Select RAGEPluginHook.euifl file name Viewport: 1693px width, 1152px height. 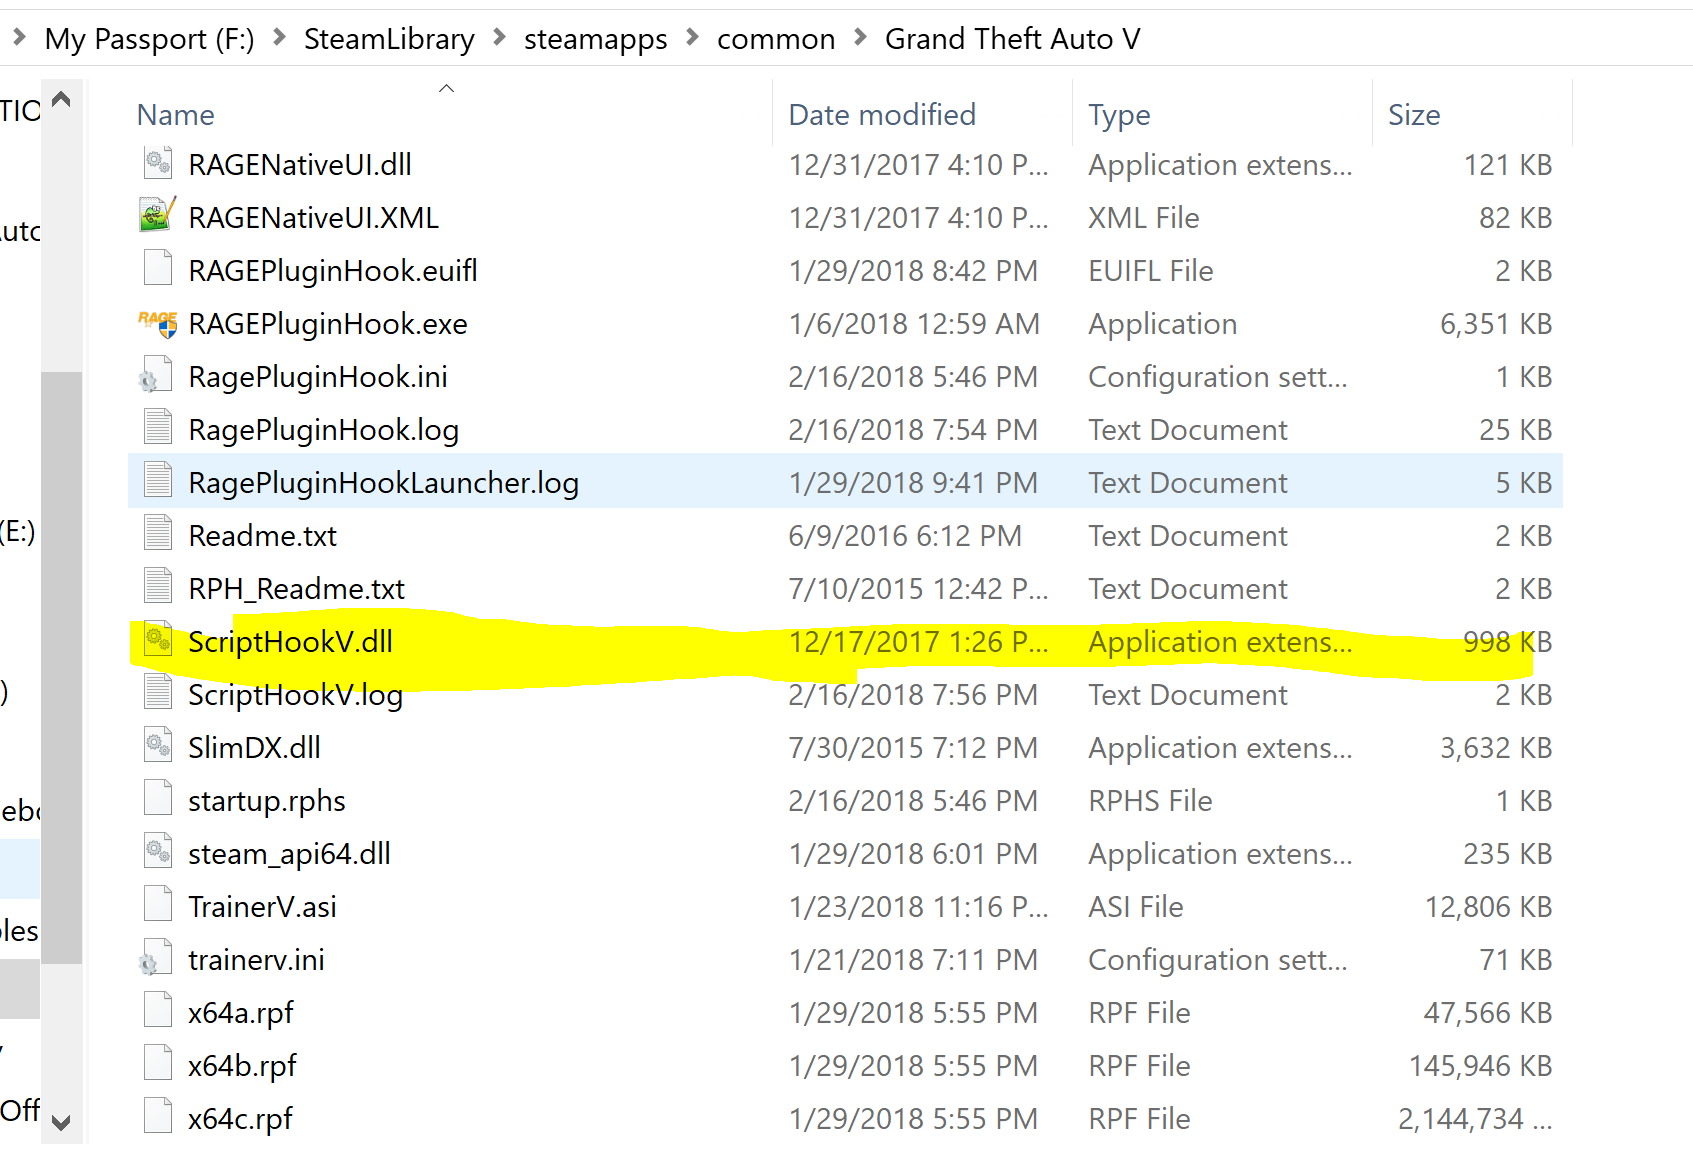coord(333,270)
